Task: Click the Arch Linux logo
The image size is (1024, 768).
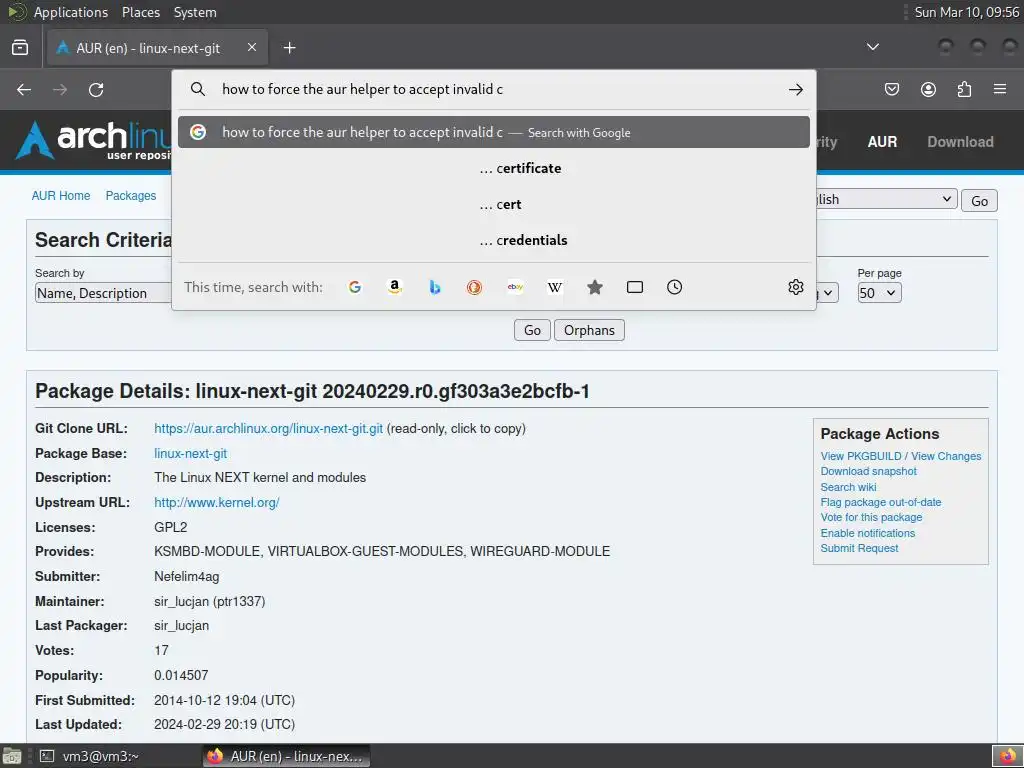Action: pos(93,140)
